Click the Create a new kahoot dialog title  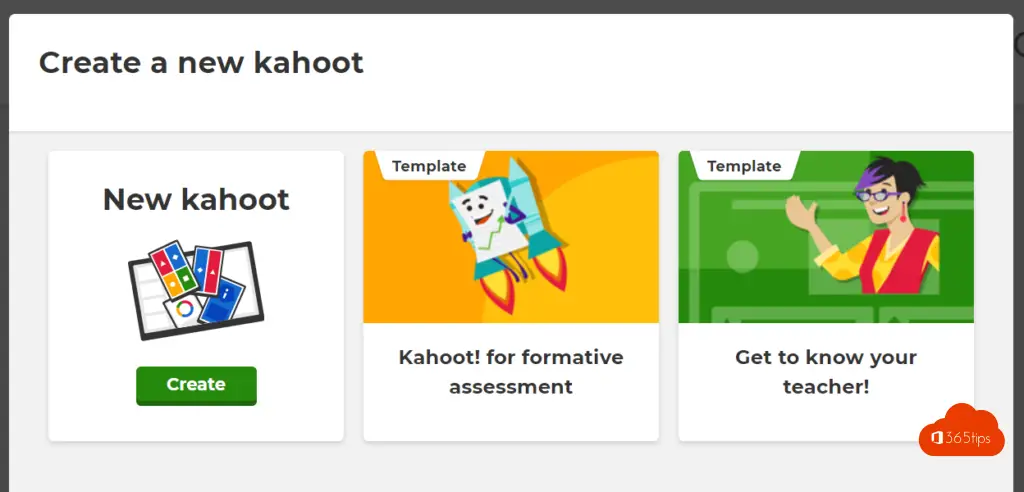pos(201,63)
